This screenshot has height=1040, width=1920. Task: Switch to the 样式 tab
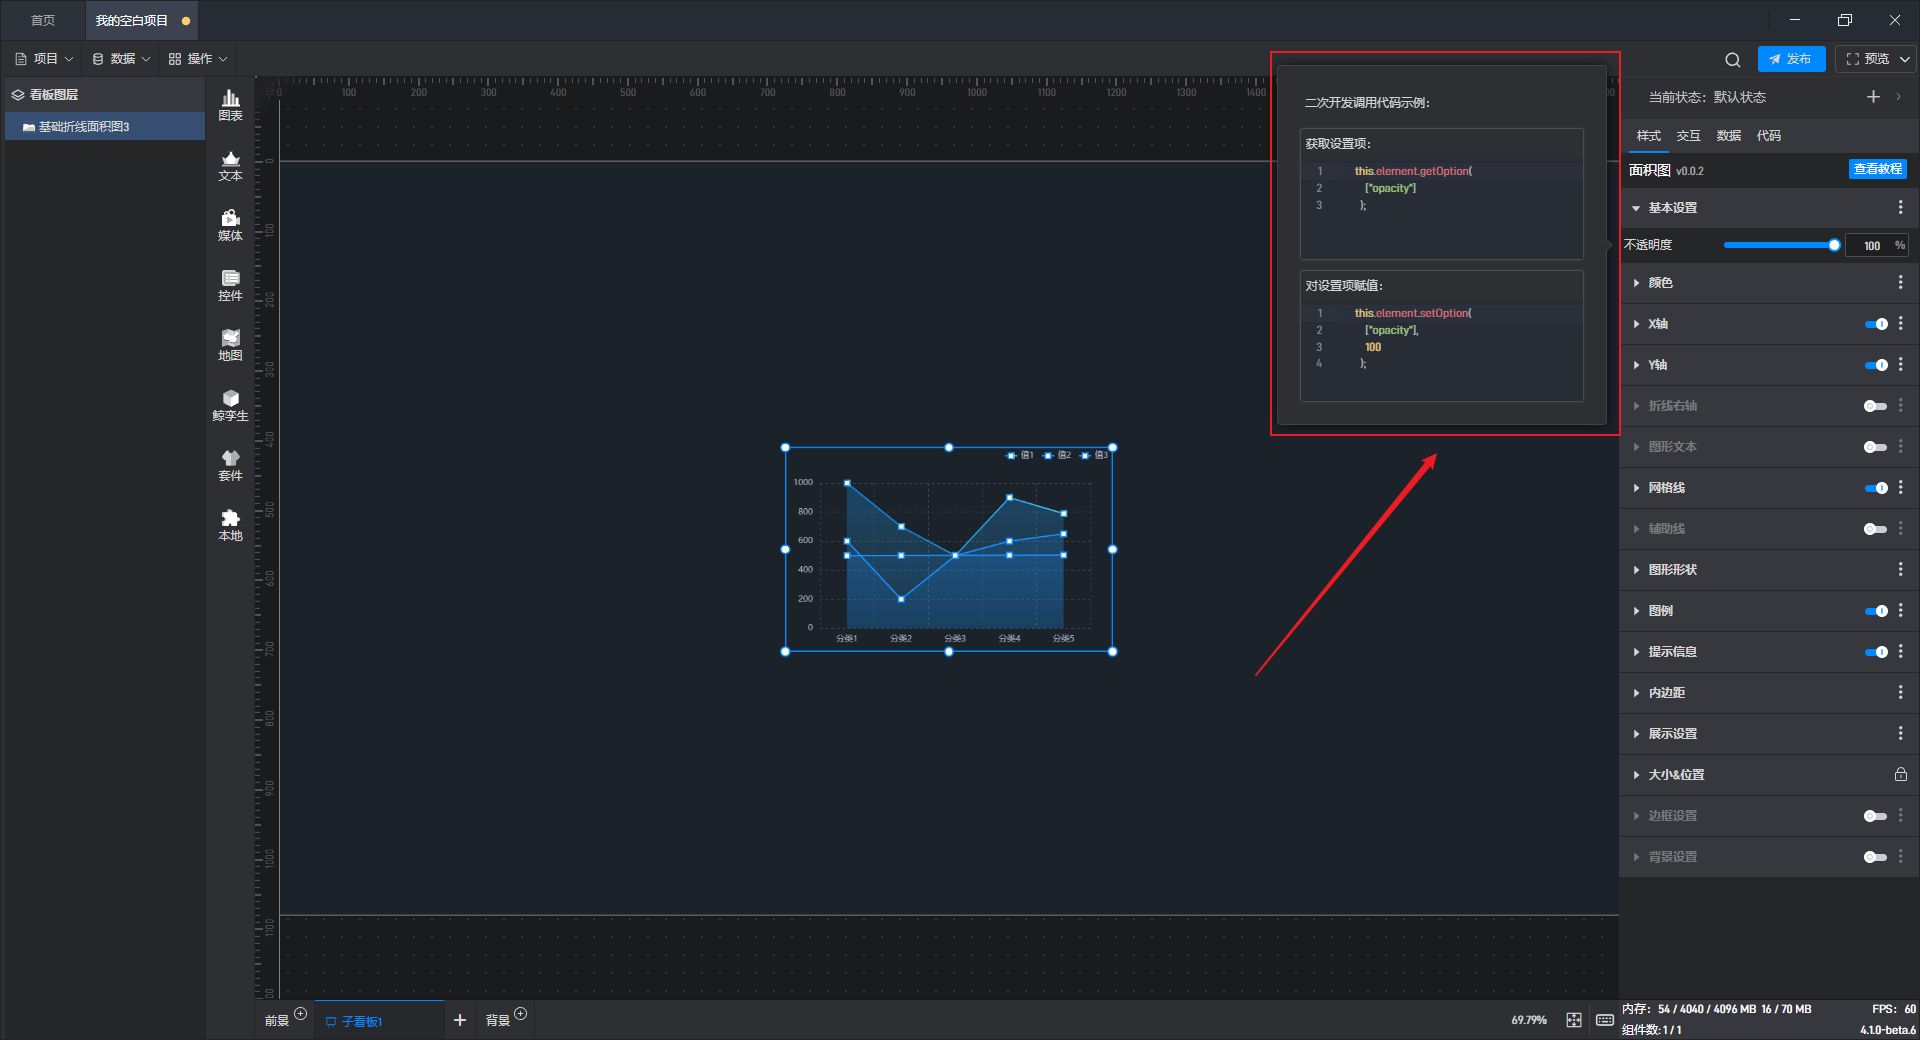[1648, 136]
